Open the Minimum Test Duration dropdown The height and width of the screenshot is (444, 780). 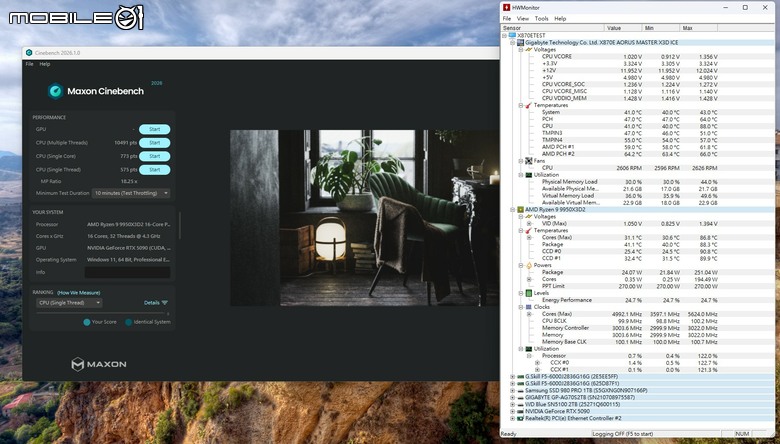pos(131,193)
